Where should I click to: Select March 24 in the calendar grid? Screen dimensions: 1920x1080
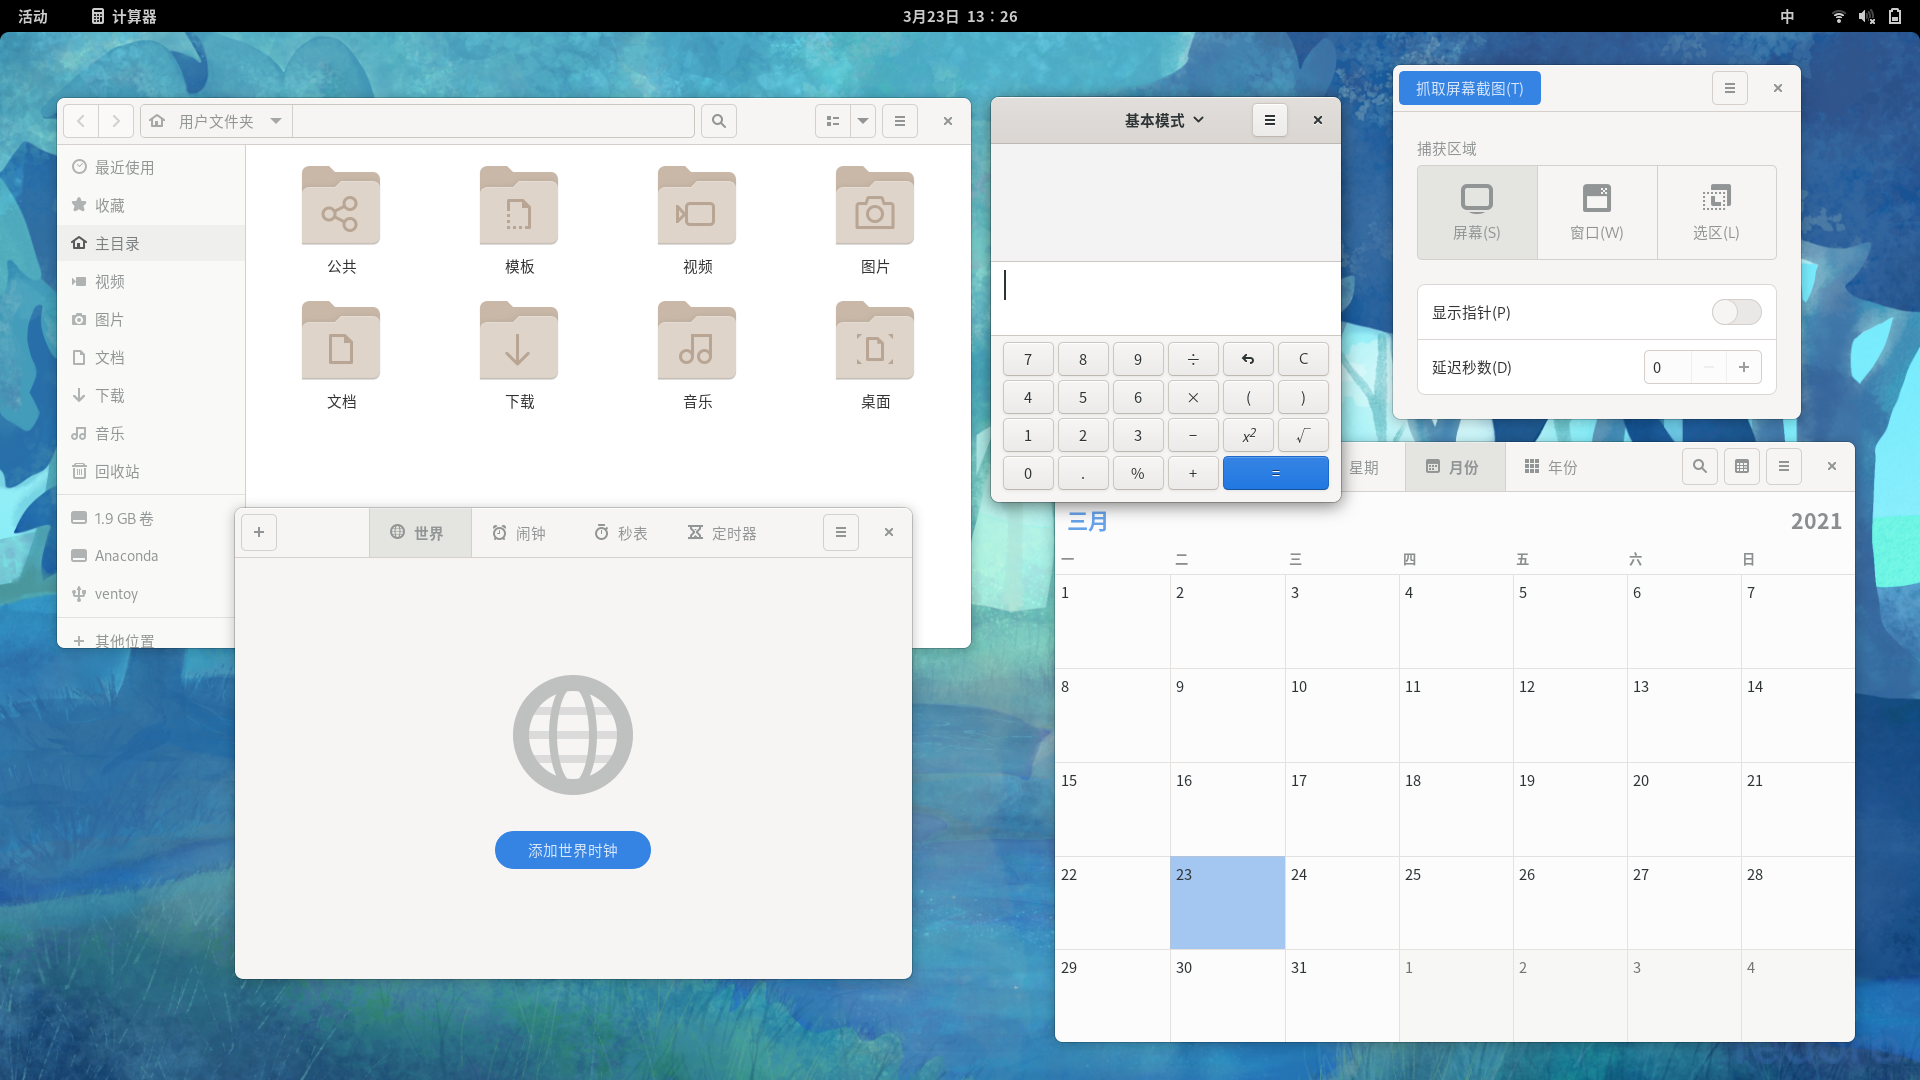tap(1341, 901)
